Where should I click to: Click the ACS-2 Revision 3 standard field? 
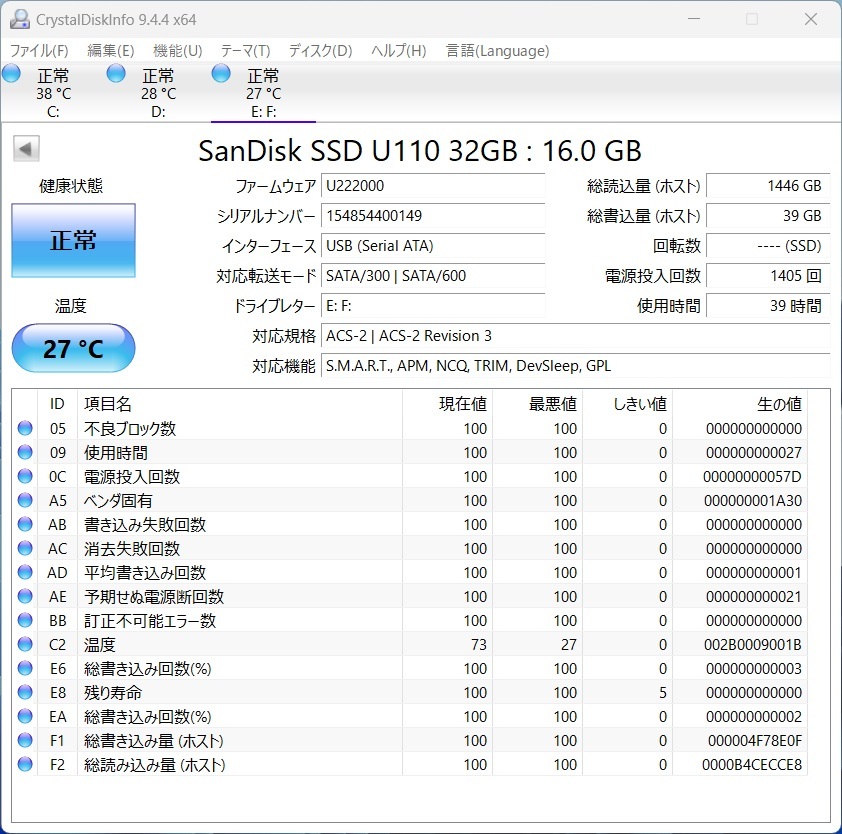pyautogui.click(x=576, y=336)
